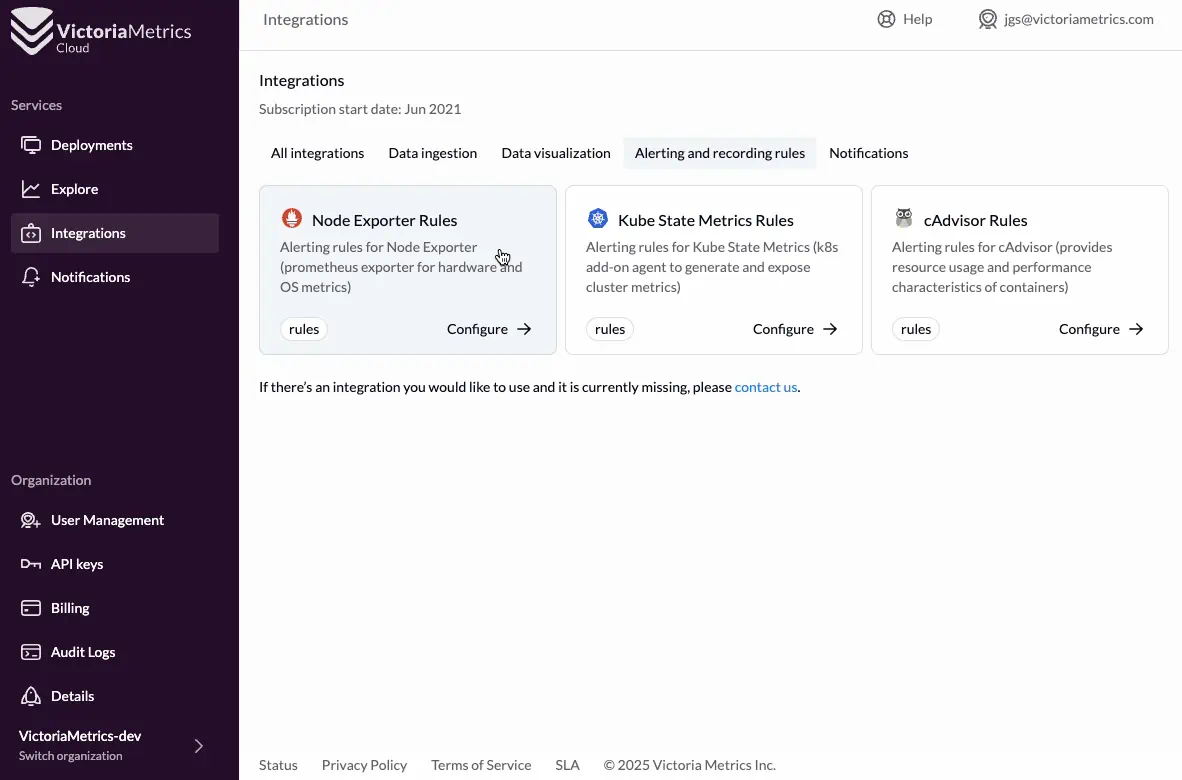Image resolution: width=1182 pixels, height=780 pixels.
Task: Configure Kube State Metrics Rules
Action: [x=795, y=329]
